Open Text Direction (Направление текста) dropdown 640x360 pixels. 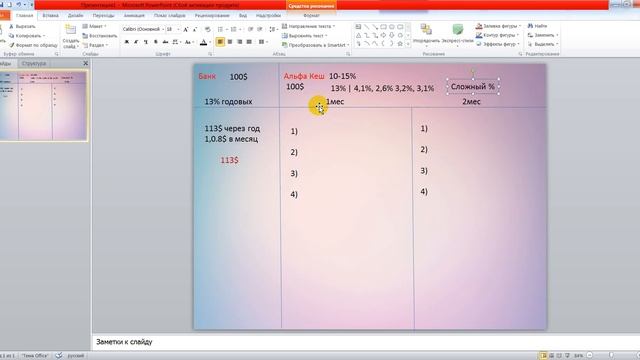click(309, 26)
